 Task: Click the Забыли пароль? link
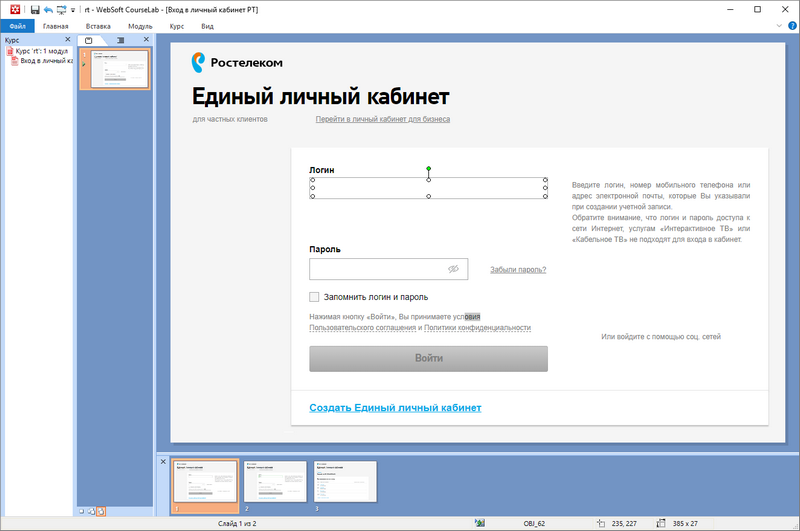(x=518, y=269)
